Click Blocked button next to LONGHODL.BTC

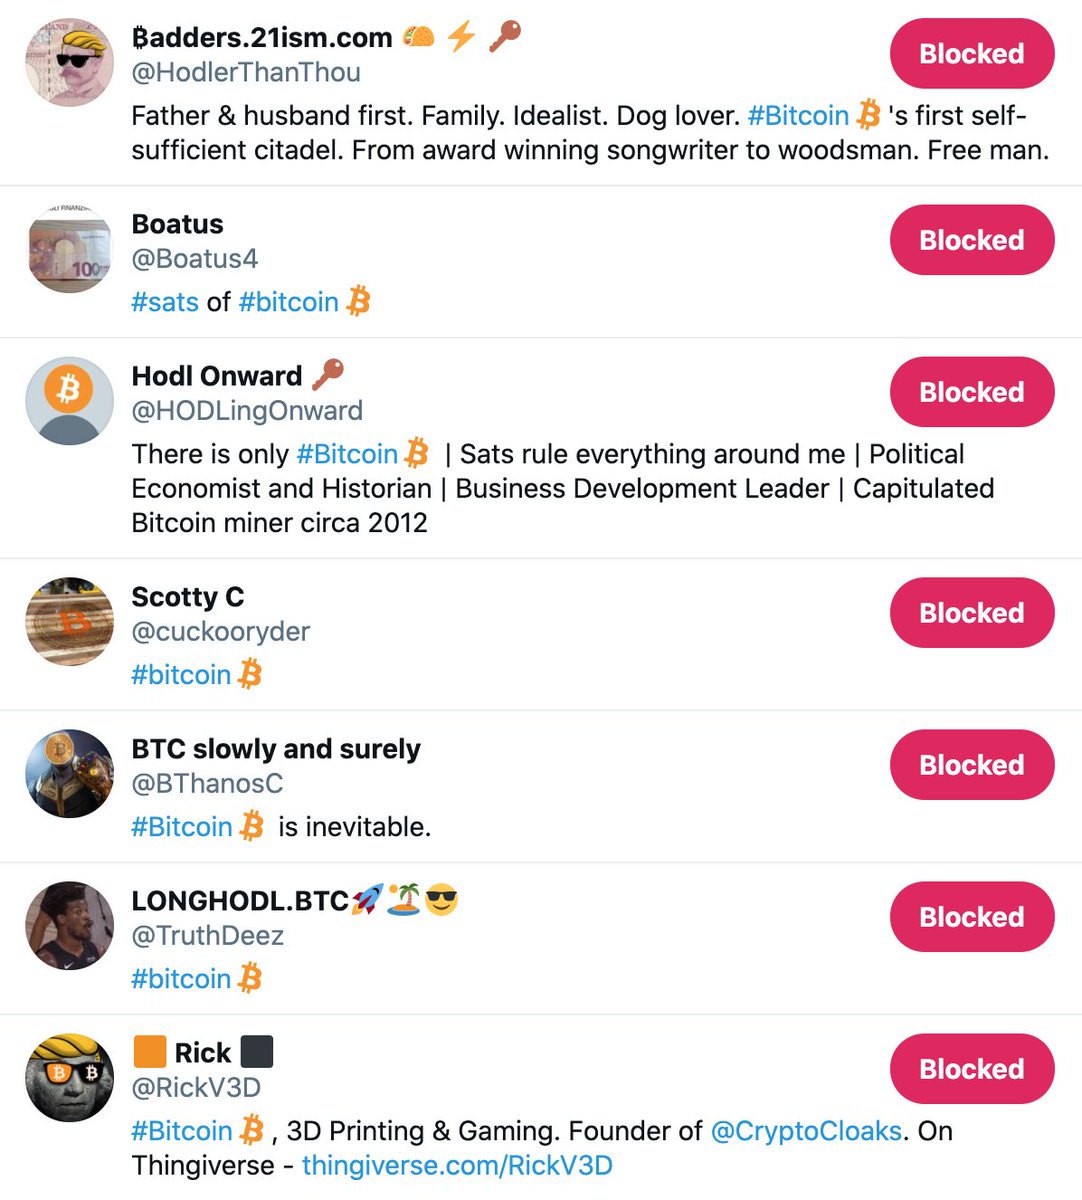tap(971, 917)
